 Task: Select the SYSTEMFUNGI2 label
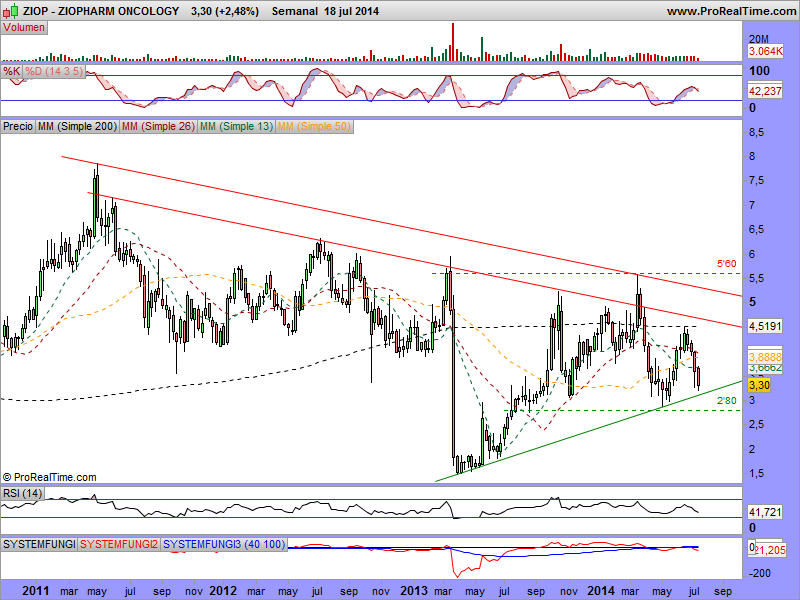point(119,544)
